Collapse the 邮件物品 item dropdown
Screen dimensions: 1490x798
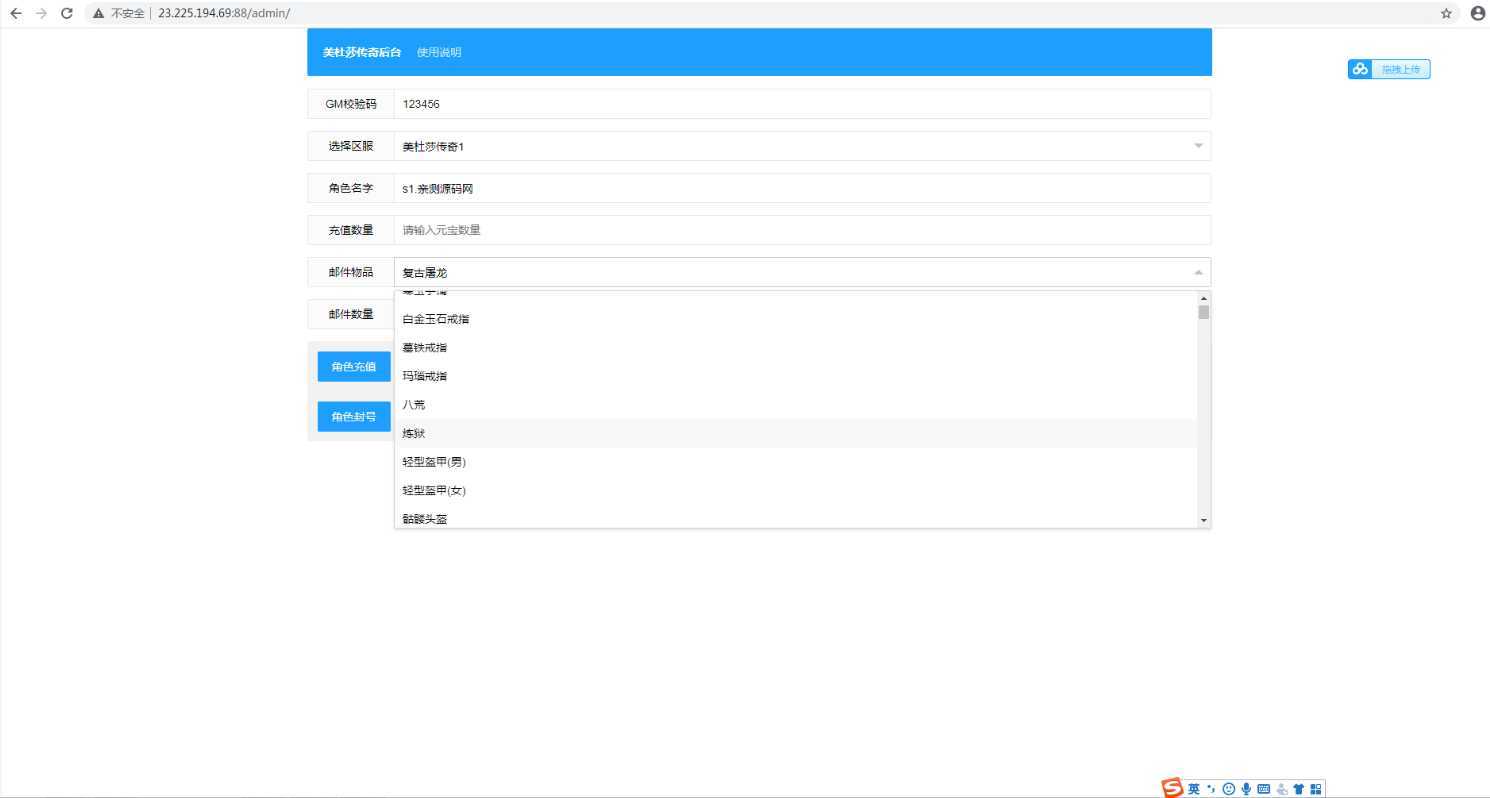[x=1198, y=272]
